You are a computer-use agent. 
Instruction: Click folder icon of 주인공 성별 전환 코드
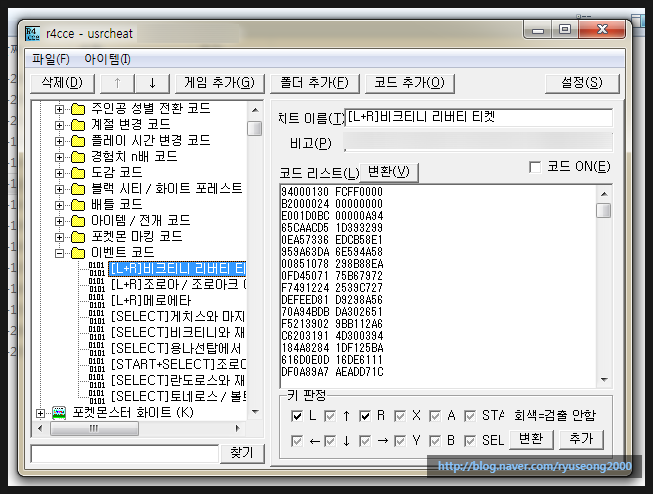(78, 109)
